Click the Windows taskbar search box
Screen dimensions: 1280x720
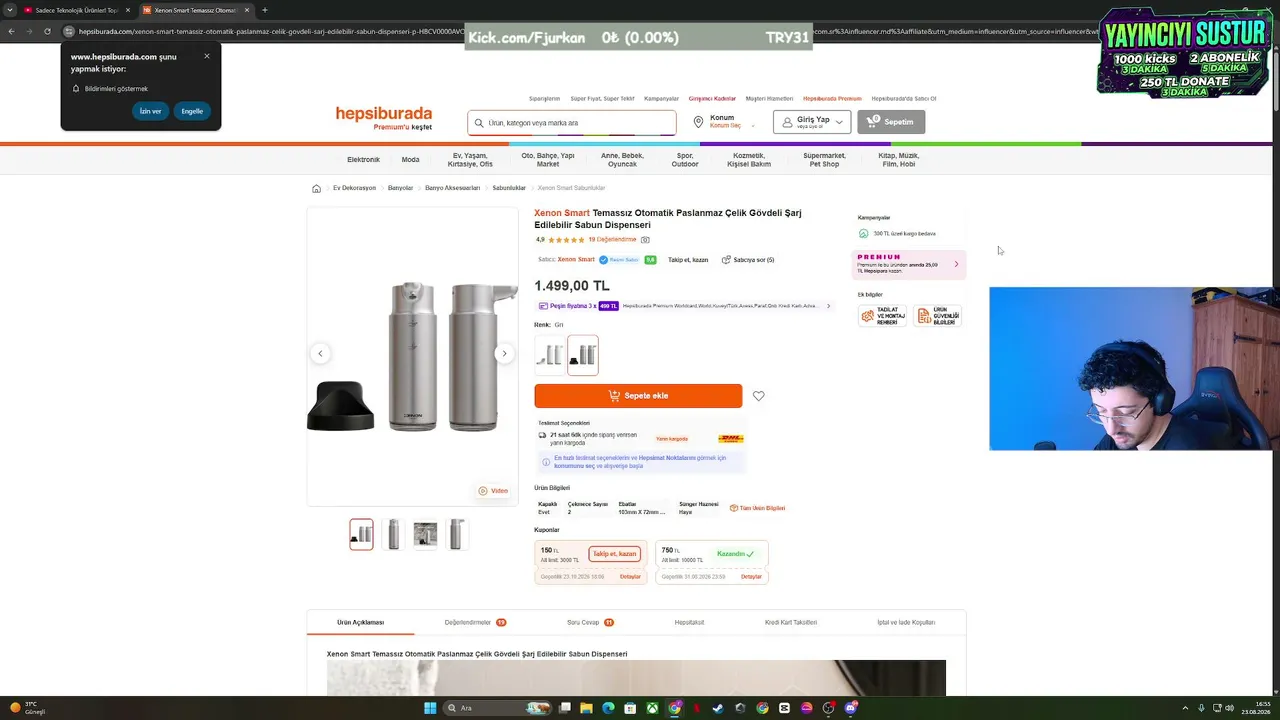point(499,708)
